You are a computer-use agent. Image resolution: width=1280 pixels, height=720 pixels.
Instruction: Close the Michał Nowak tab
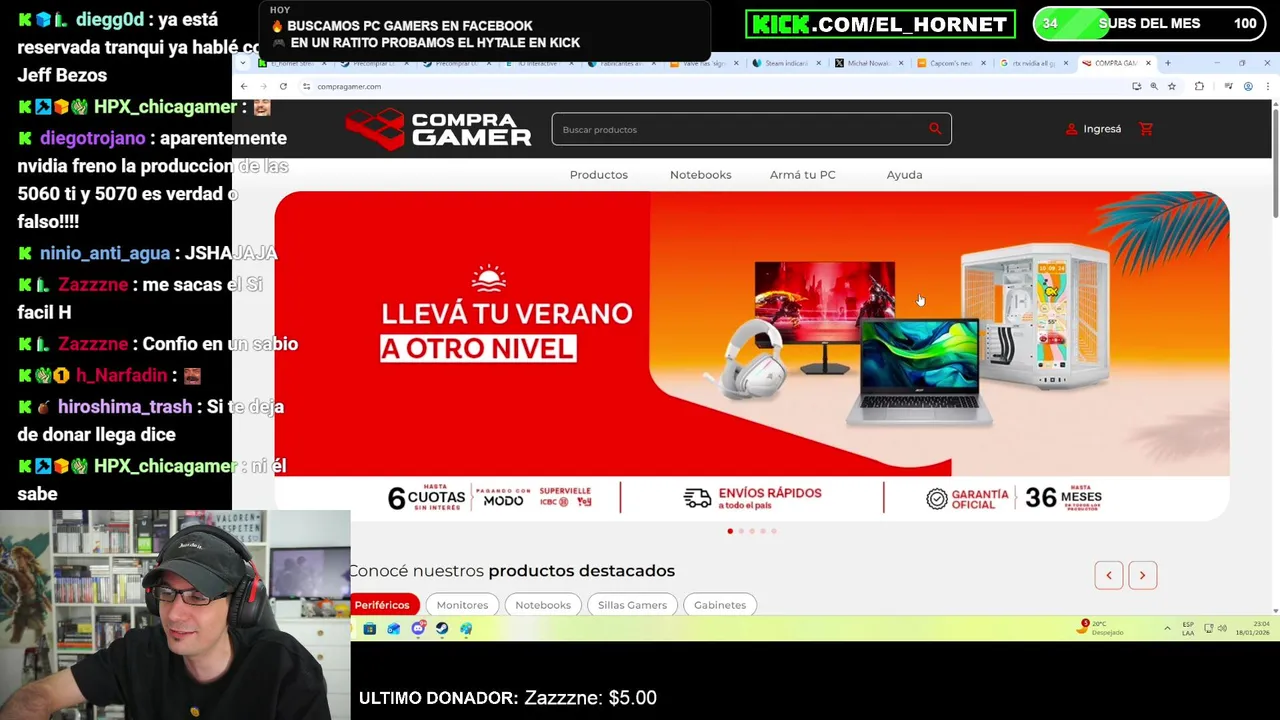[900, 63]
